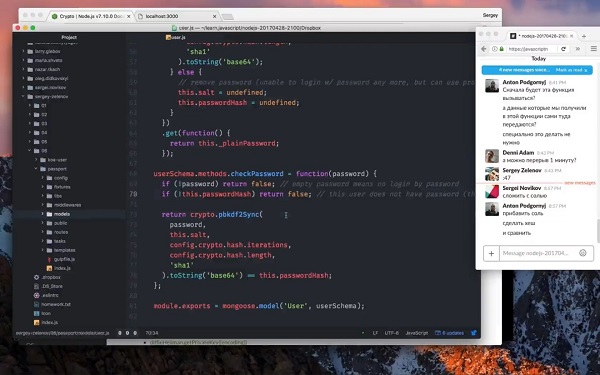The image size is (600, 375).
Task: Select the nodejs-20170428 Firefox tab
Action: pyautogui.click(x=542, y=36)
